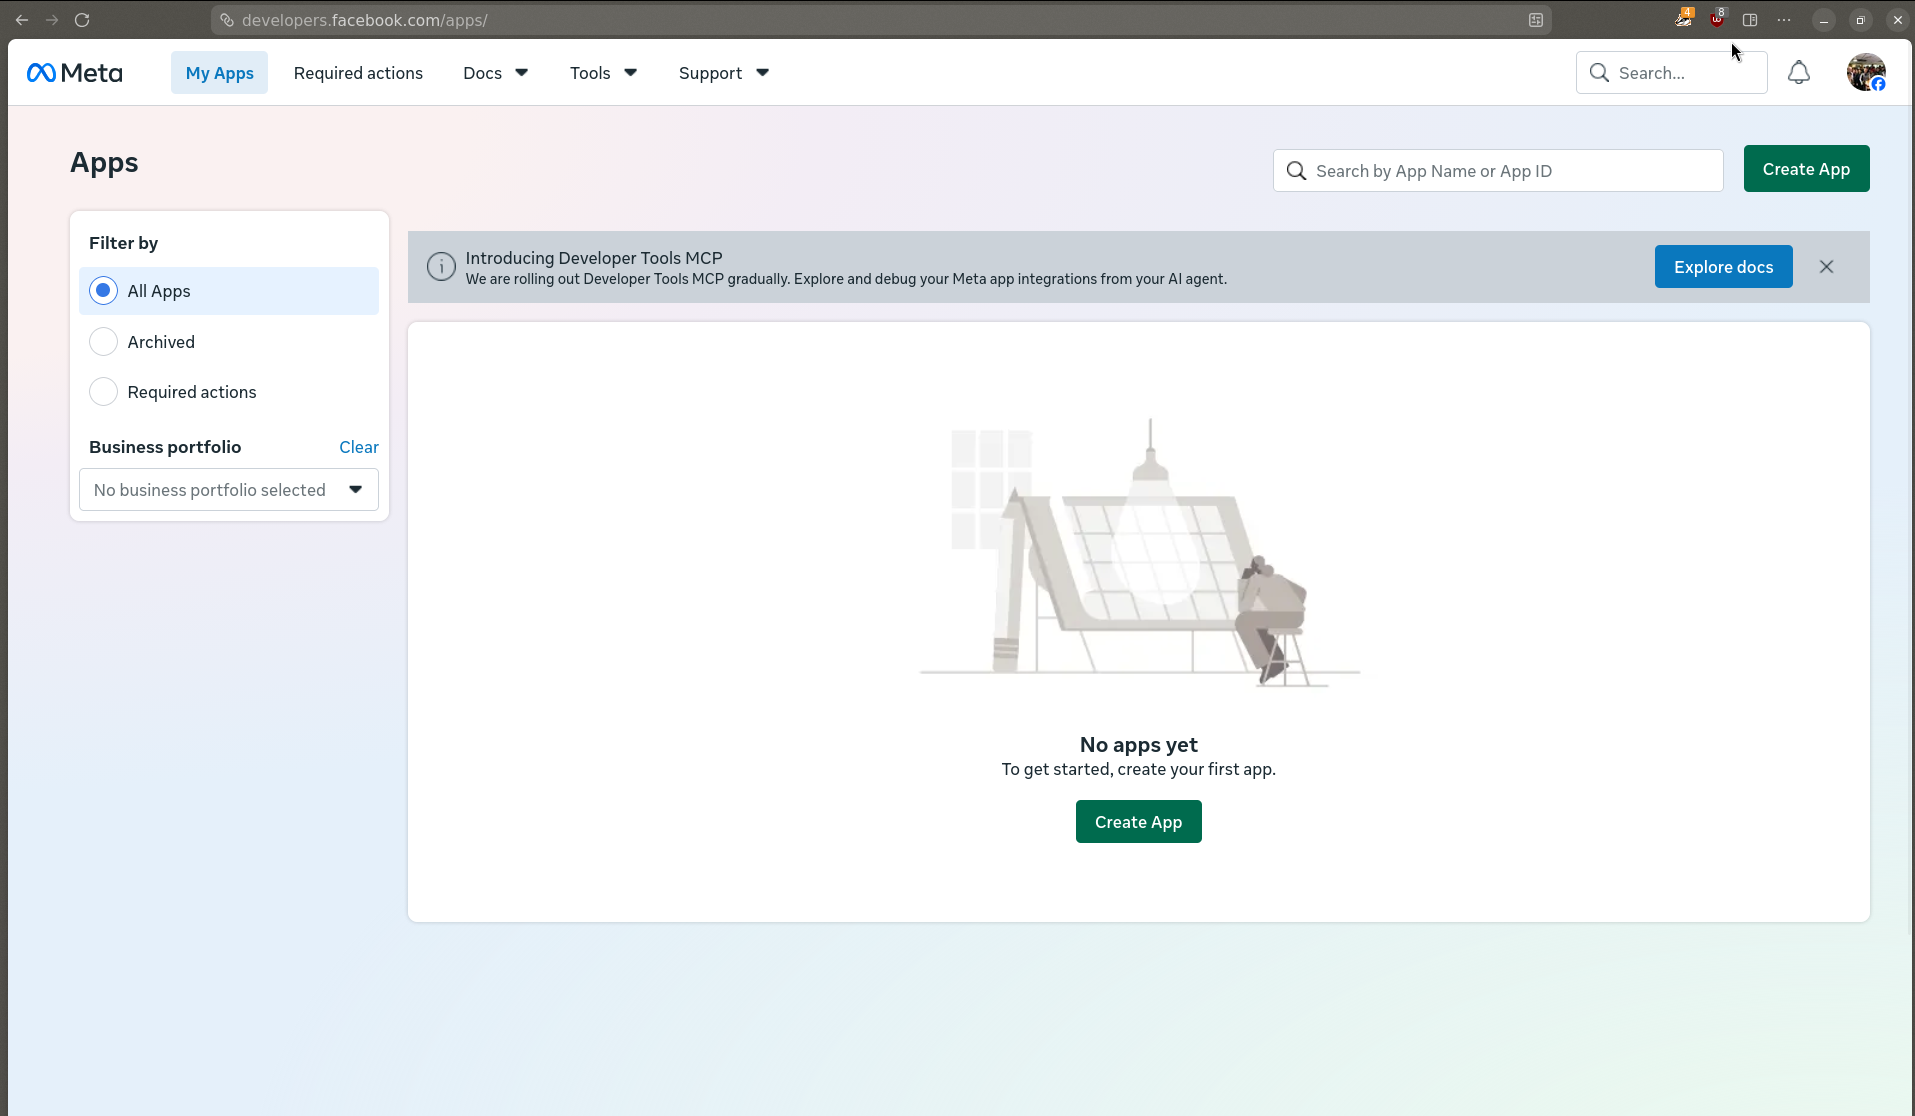Click the uBlock Origin extension icon

pos(1717,19)
